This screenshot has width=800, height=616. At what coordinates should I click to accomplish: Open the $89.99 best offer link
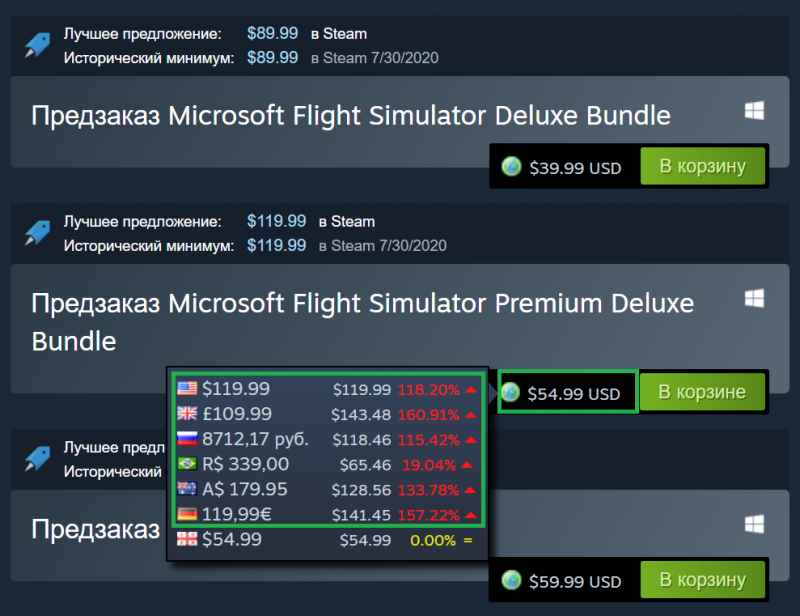[272, 34]
